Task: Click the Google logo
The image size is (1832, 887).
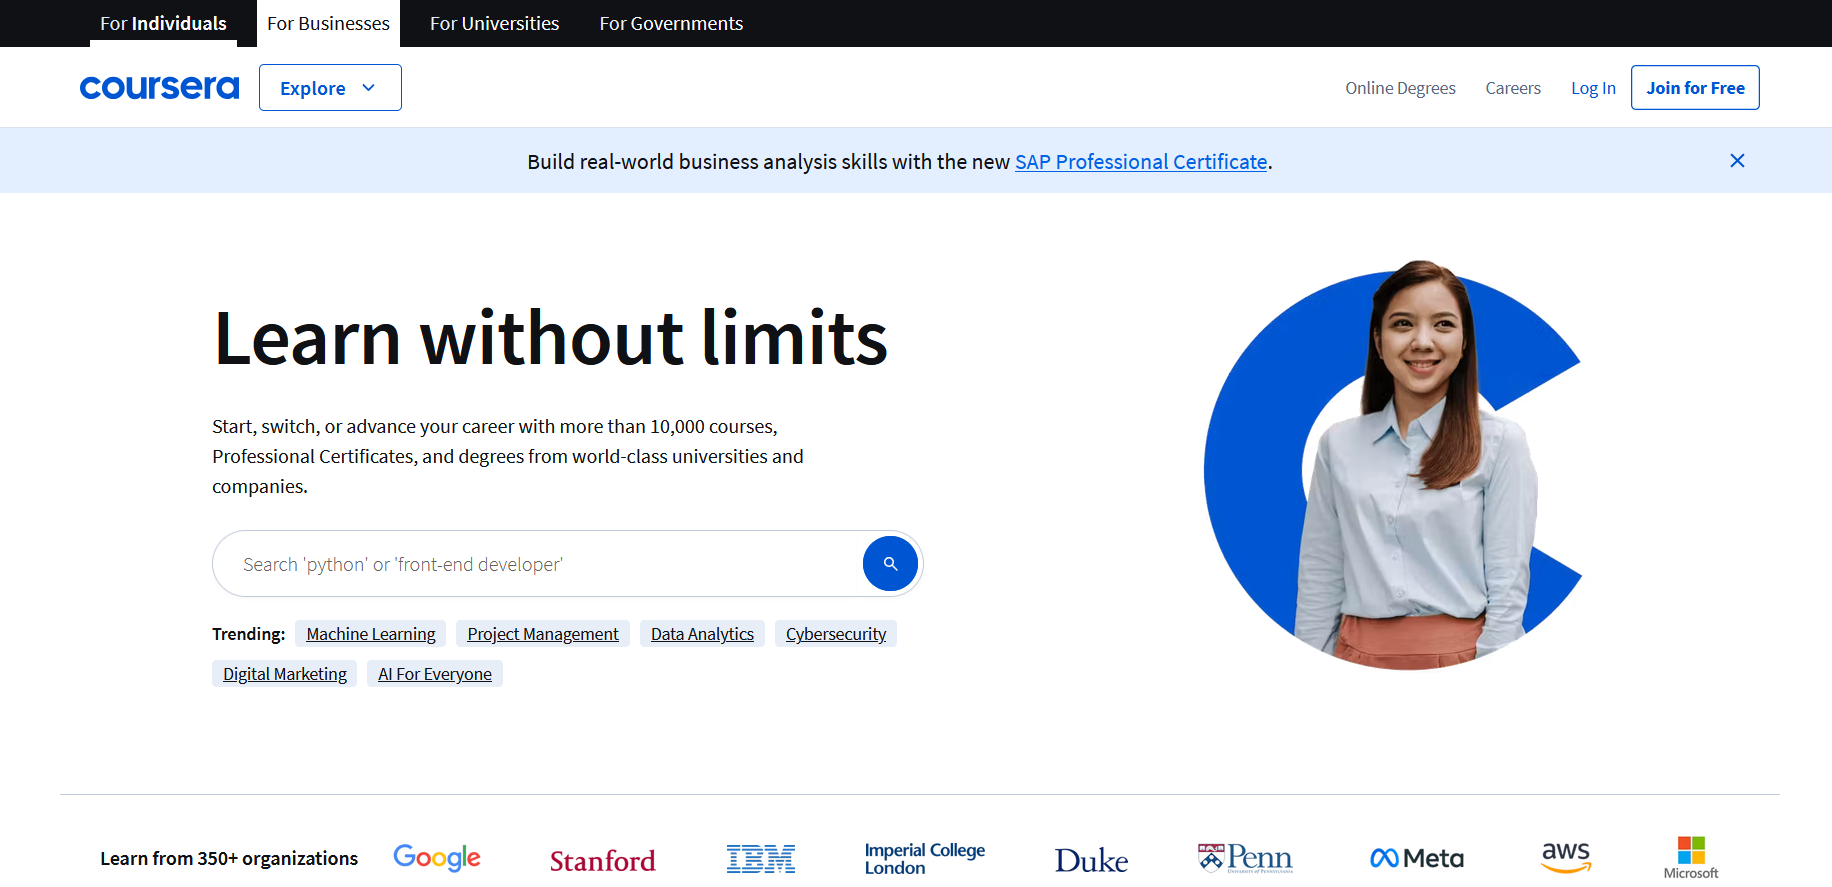Action: [437, 858]
